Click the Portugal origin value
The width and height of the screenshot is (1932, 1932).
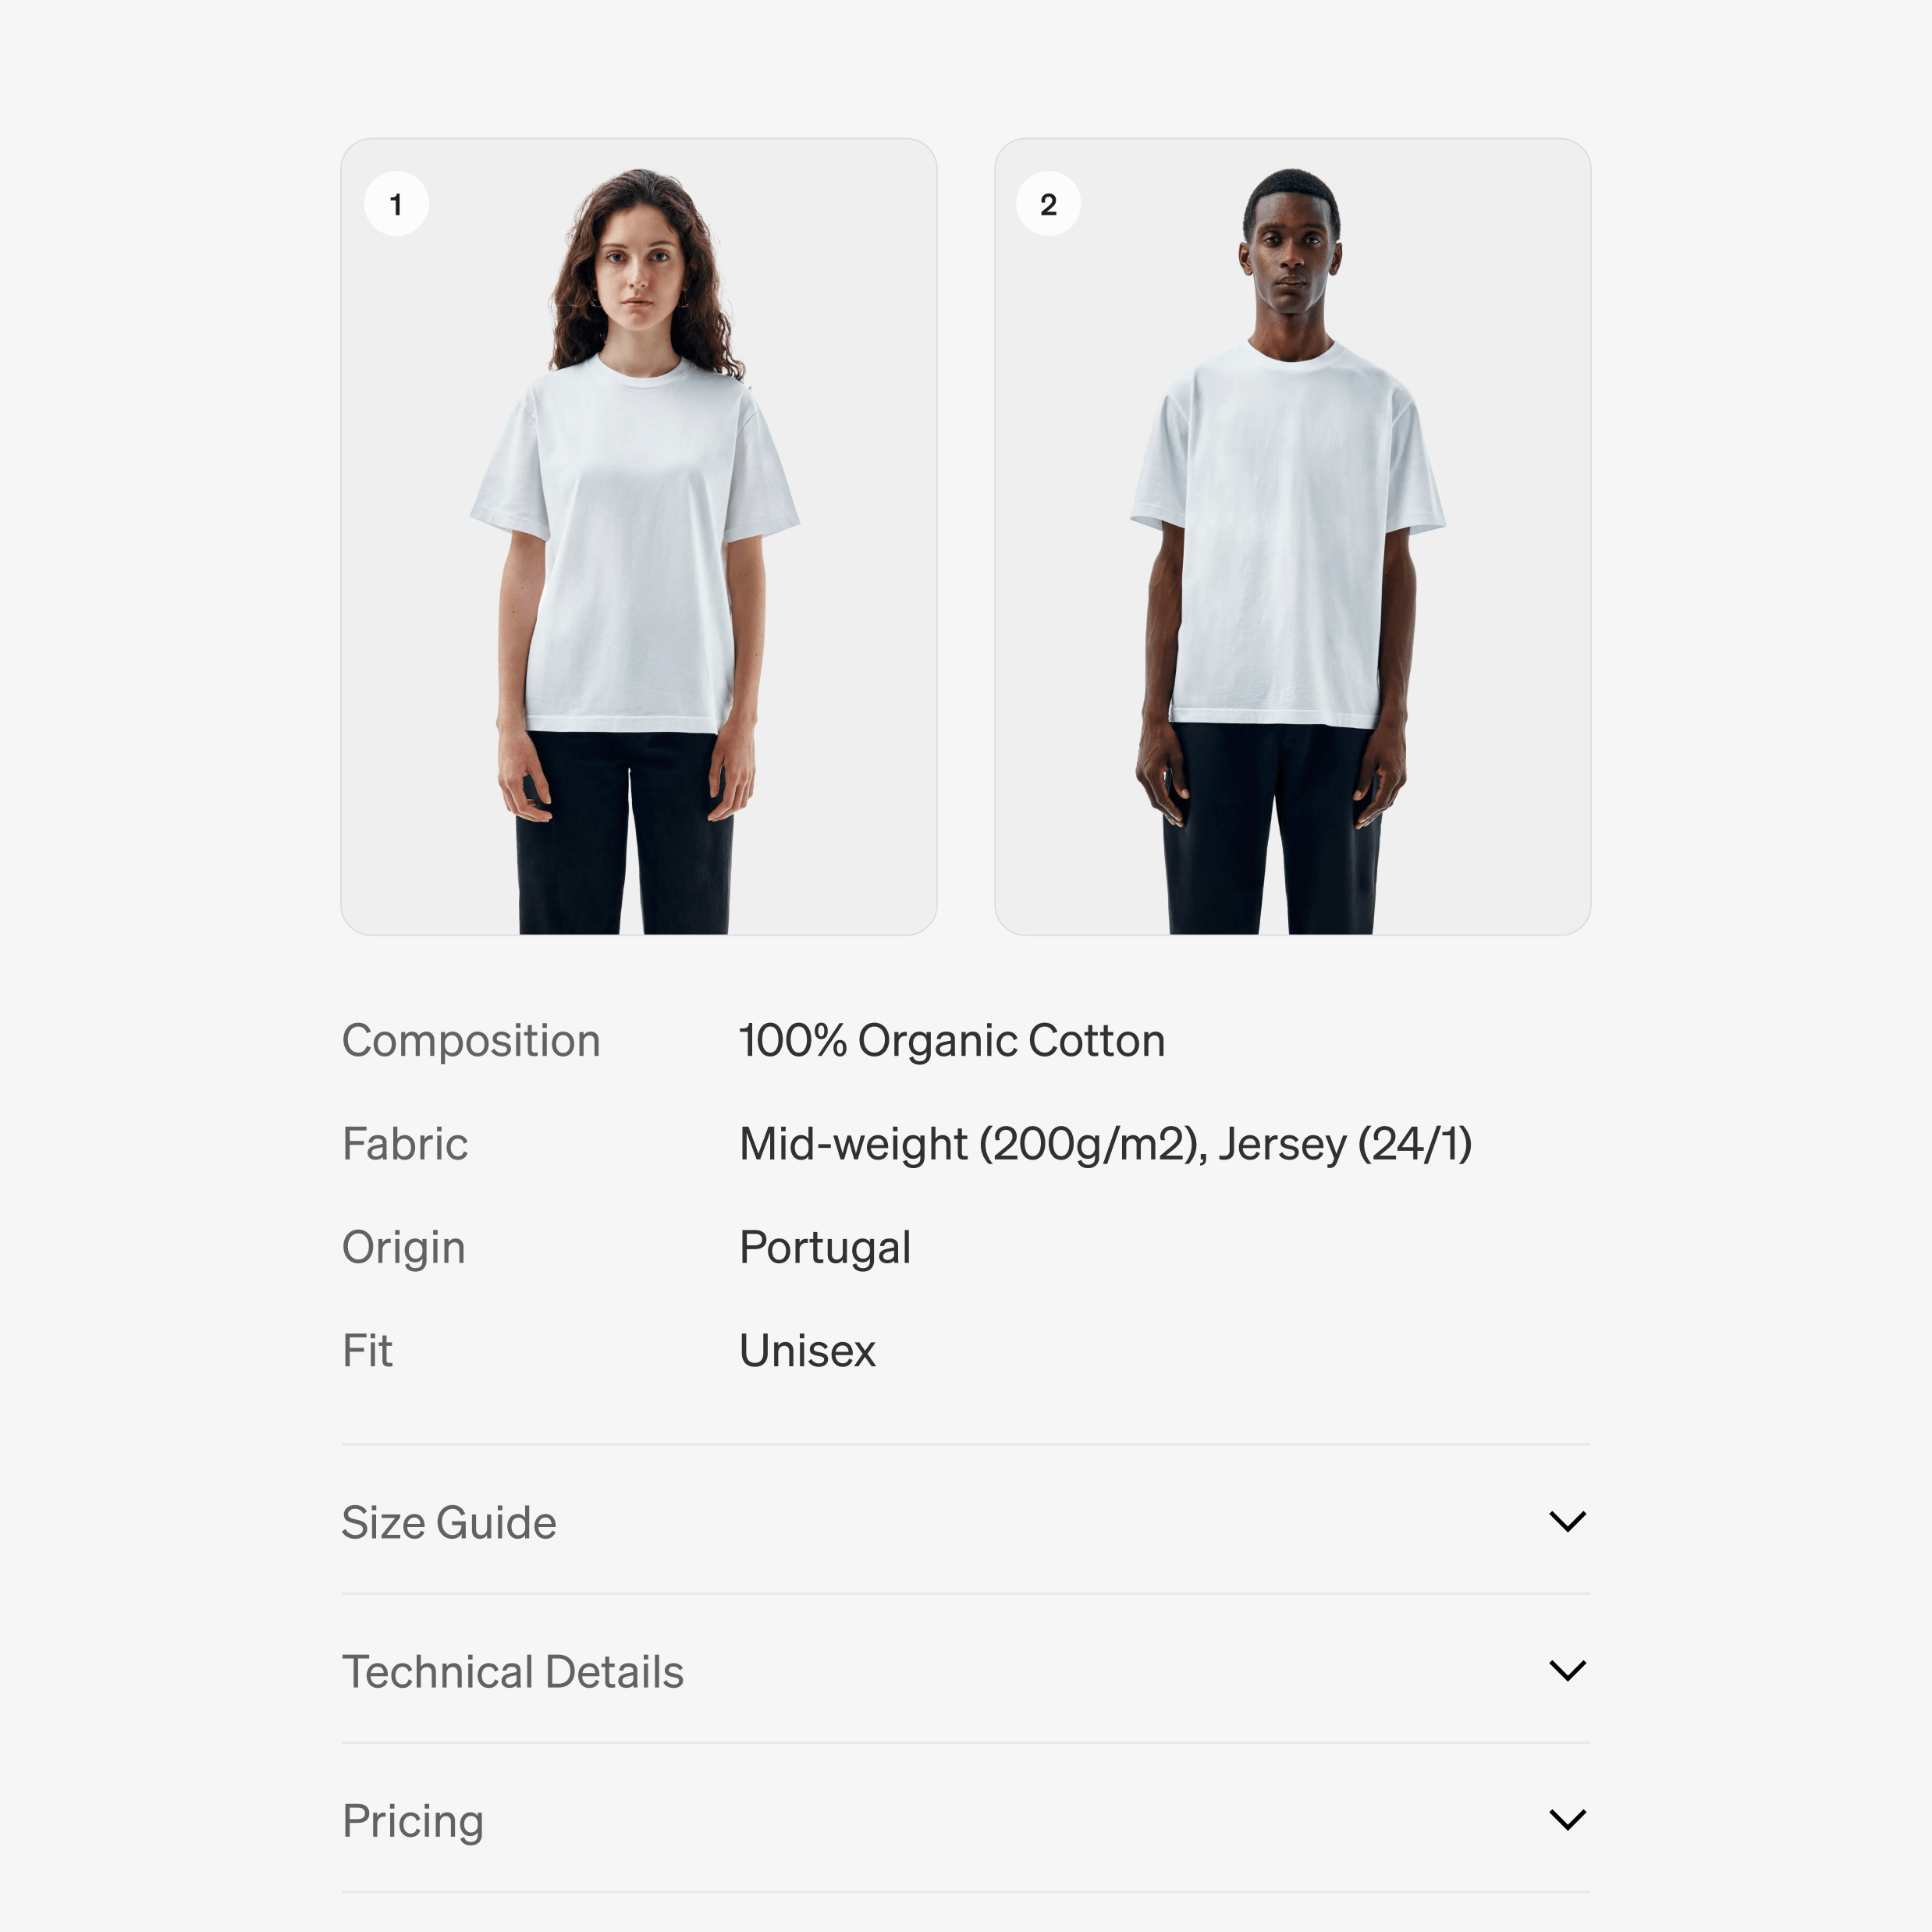point(825,1248)
